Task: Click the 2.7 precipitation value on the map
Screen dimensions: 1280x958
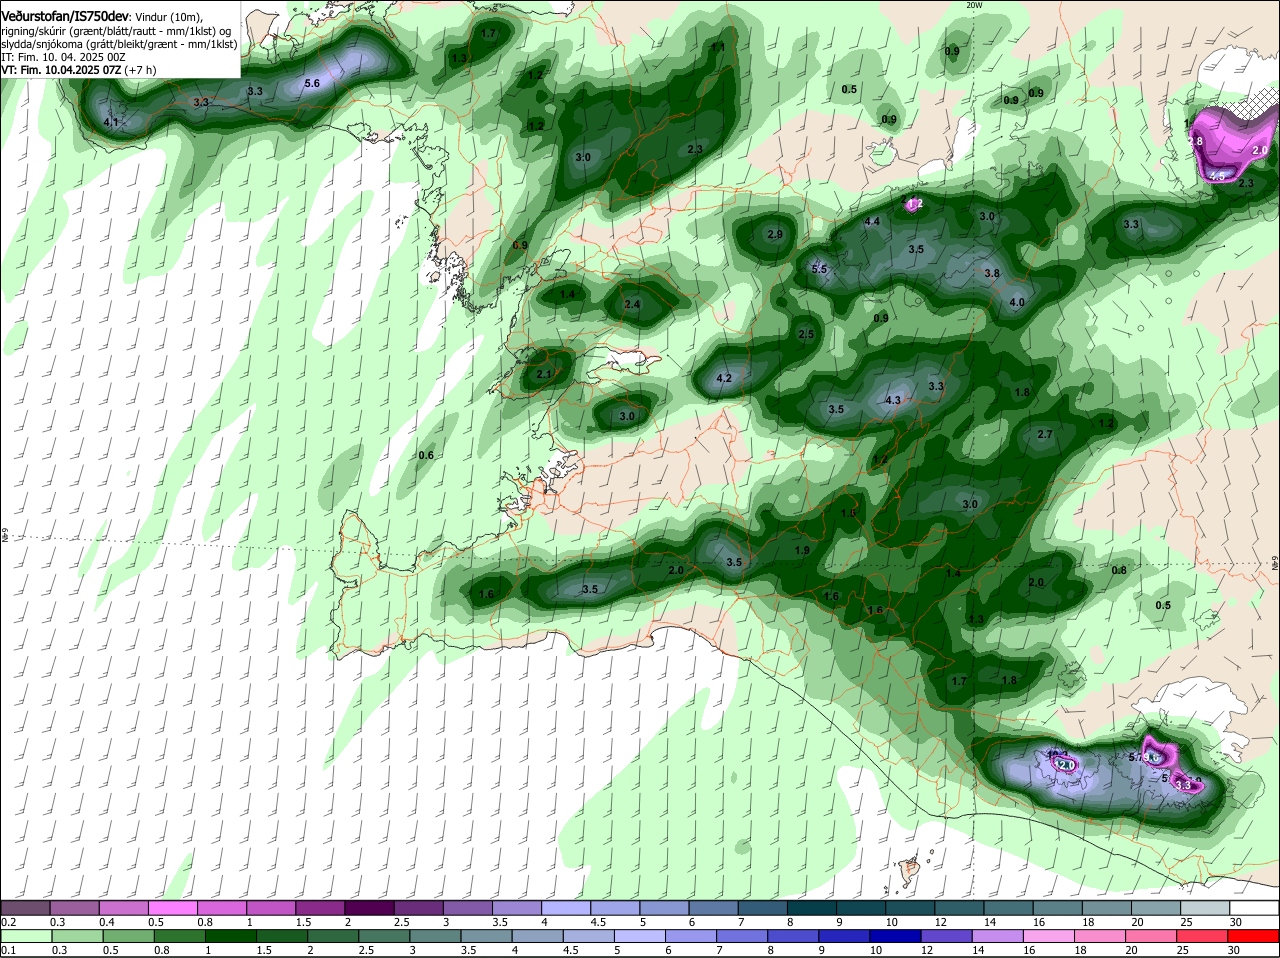Action: pyautogui.click(x=1045, y=434)
